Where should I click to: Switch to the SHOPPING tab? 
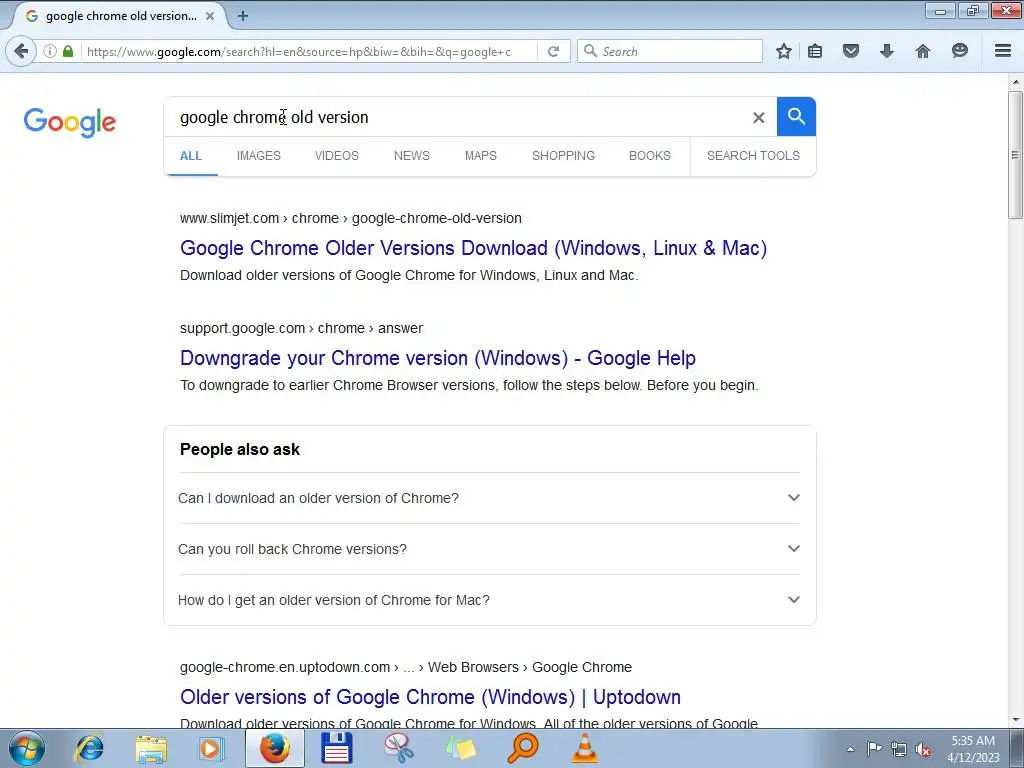[x=563, y=155]
